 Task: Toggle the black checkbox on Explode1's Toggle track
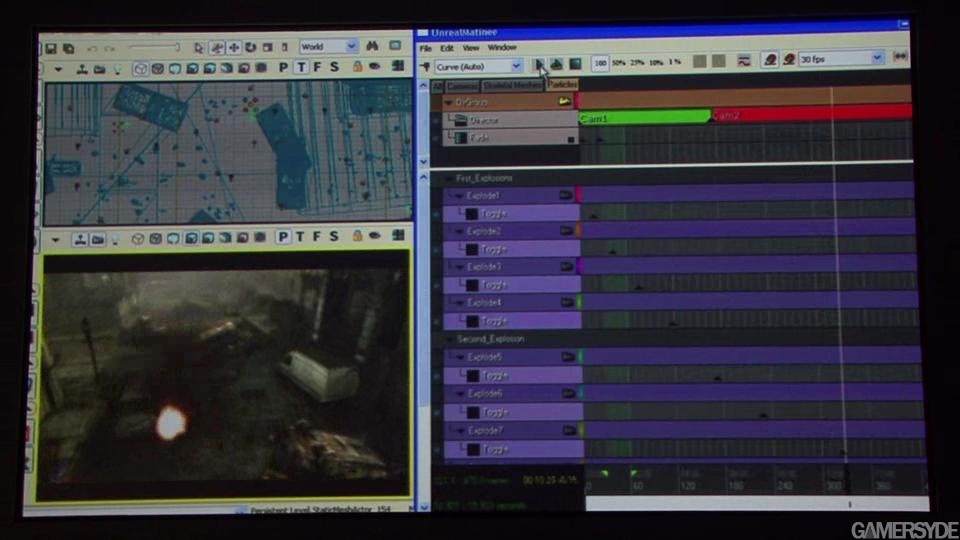(x=471, y=214)
